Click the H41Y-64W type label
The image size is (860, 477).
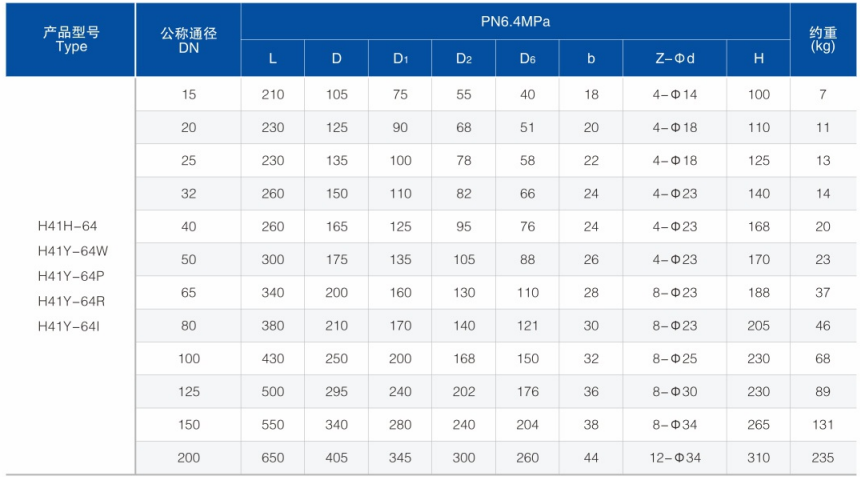pyautogui.click(x=73, y=251)
